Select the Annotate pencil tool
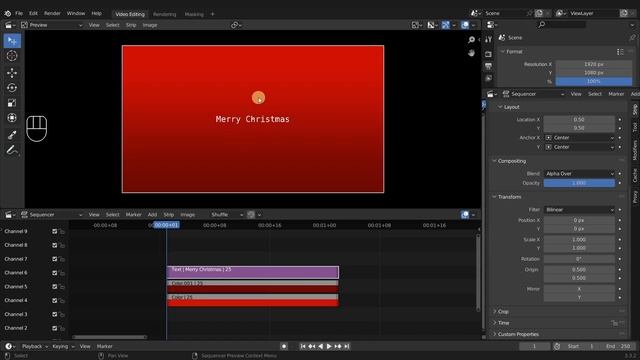The image size is (640, 360). 12,150
